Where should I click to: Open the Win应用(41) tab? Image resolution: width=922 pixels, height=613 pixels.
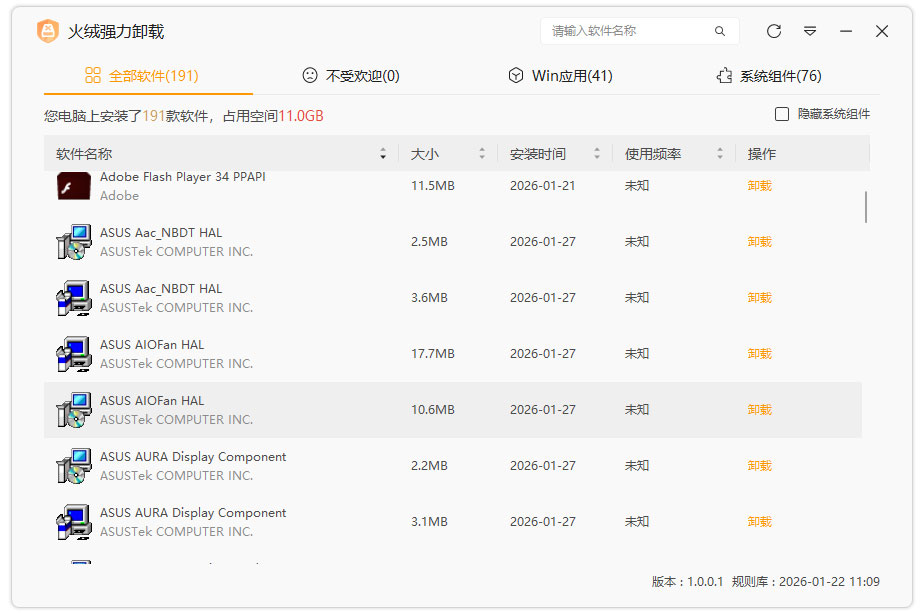tap(560, 76)
